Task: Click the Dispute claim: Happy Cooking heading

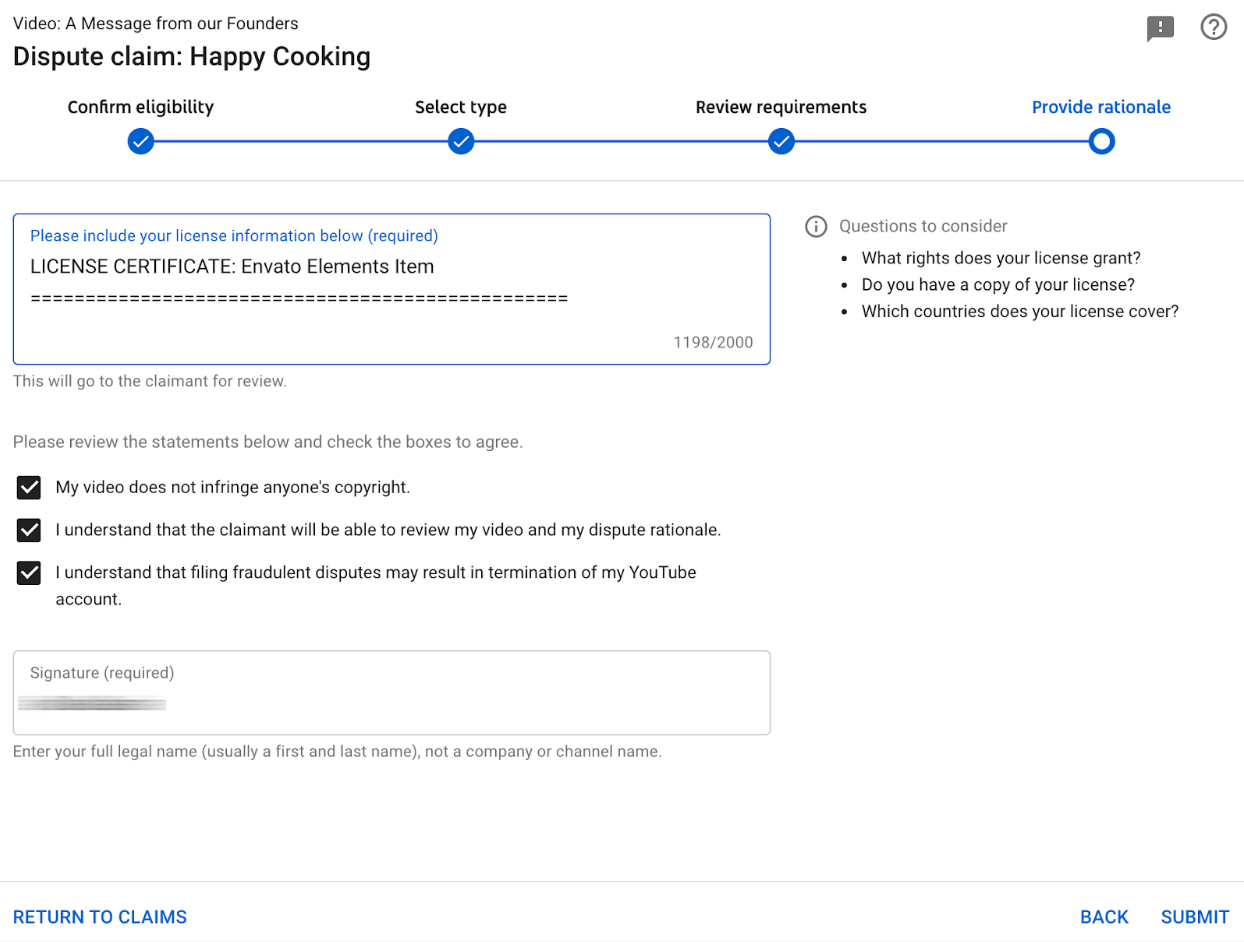Action: (x=192, y=57)
